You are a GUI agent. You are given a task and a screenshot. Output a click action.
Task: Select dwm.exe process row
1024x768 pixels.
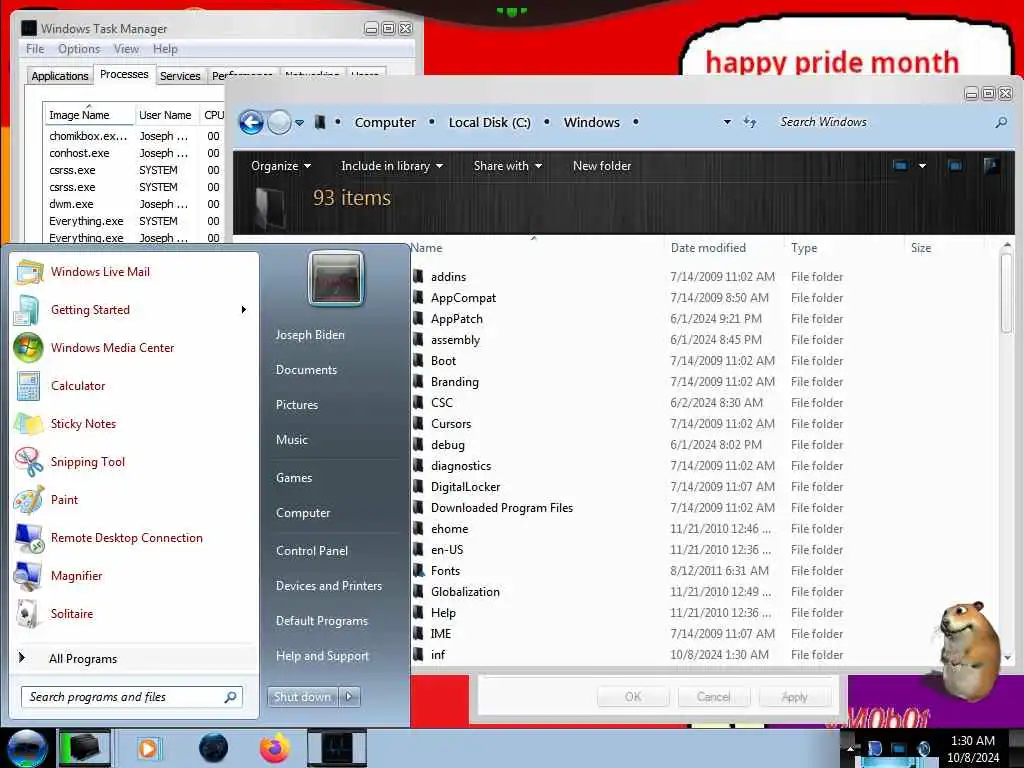(x=134, y=204)
